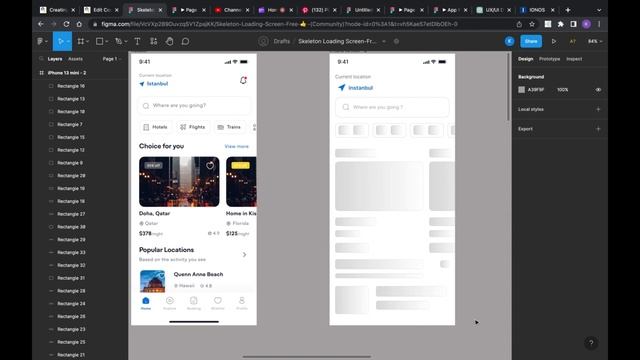Add Export setting with plus icon

598,129
